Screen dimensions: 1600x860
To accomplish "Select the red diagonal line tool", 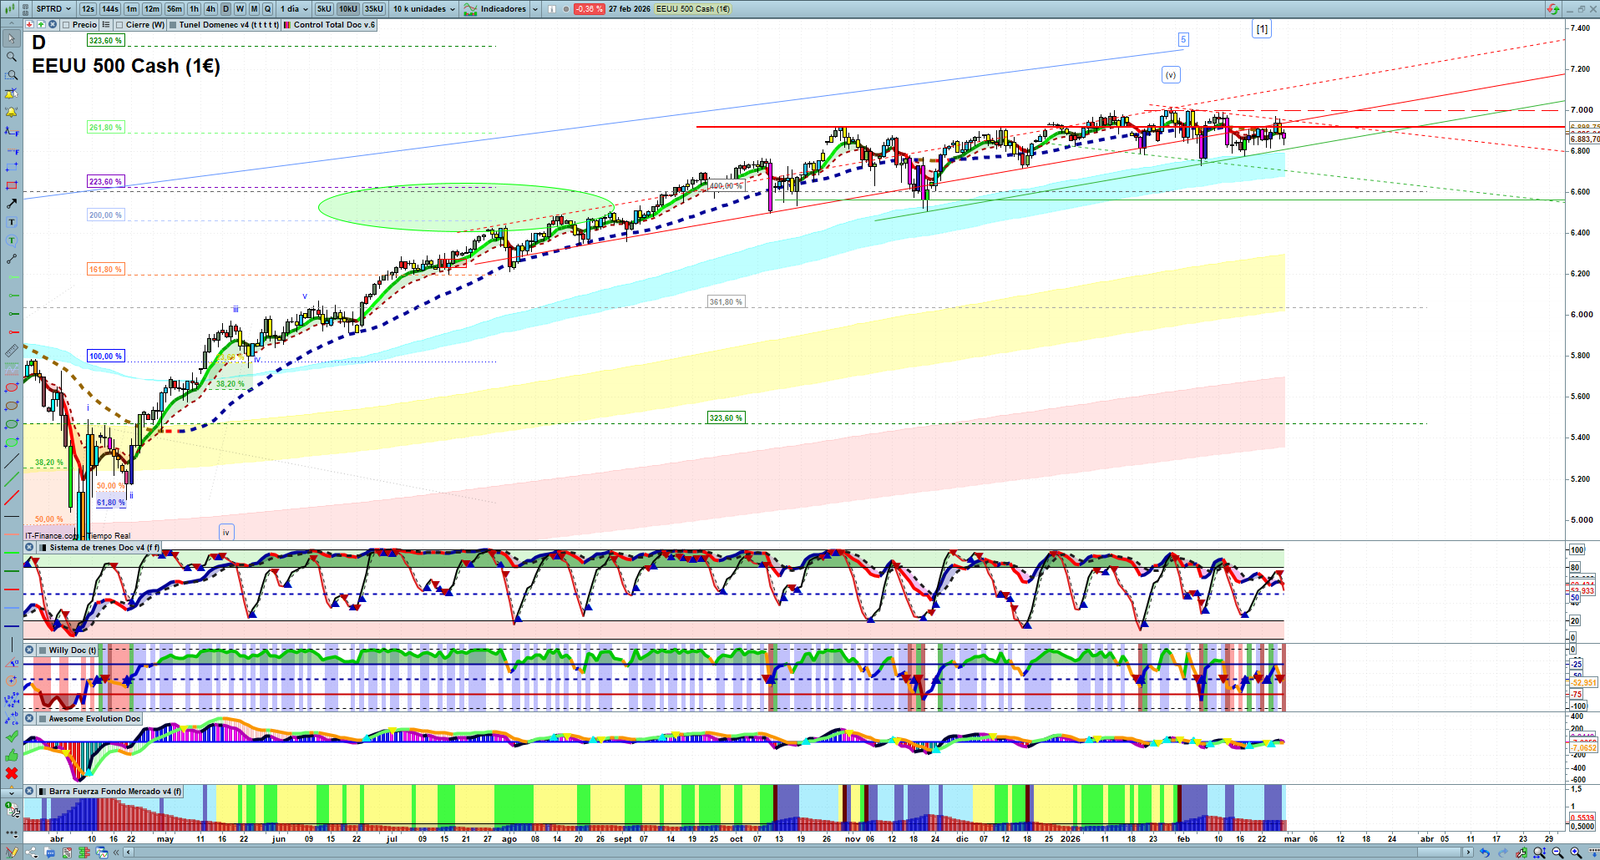I will pos(11,498).
